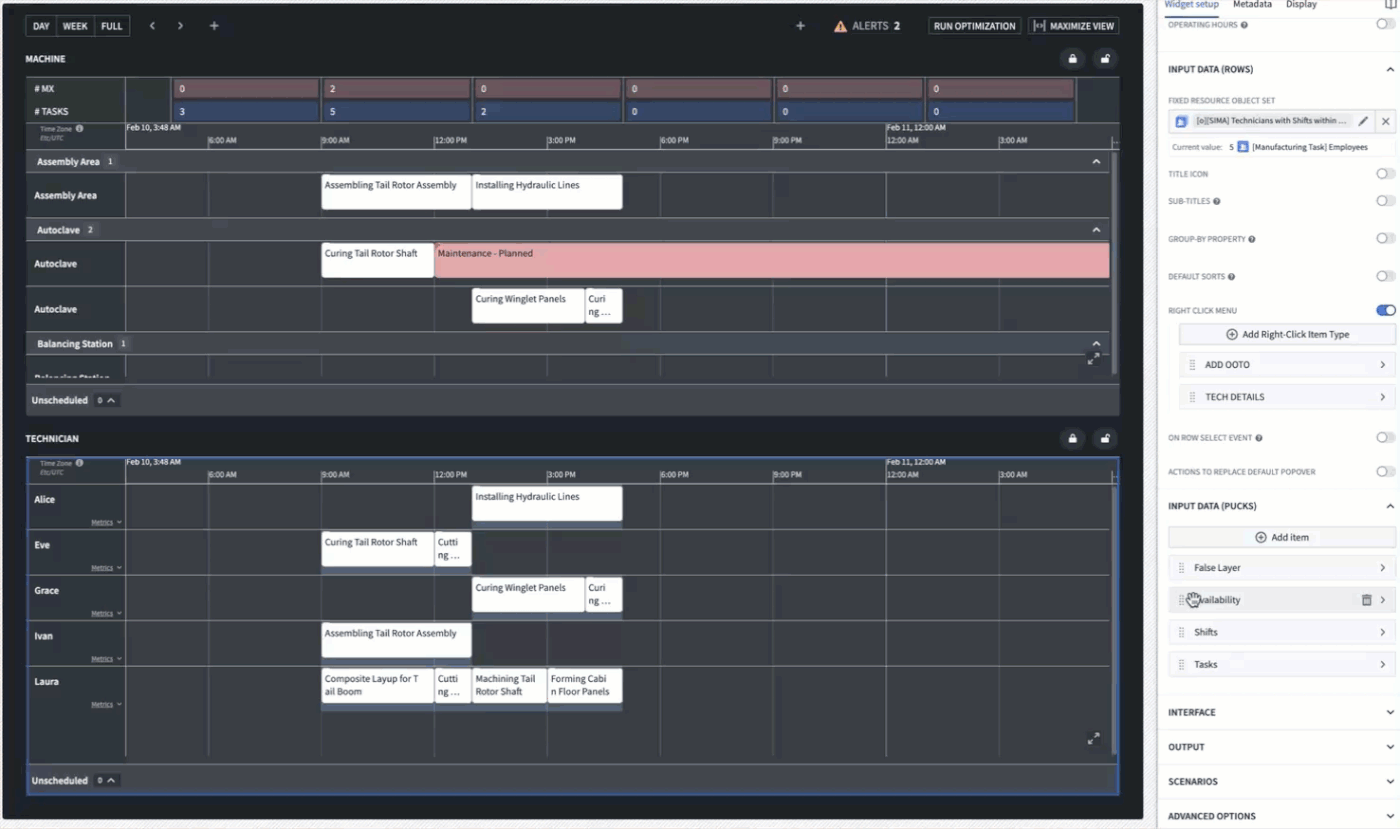The width and height of the screenshot is (1400, 829).
Task: Switch to the Display tab
Action: [1301, 5]
